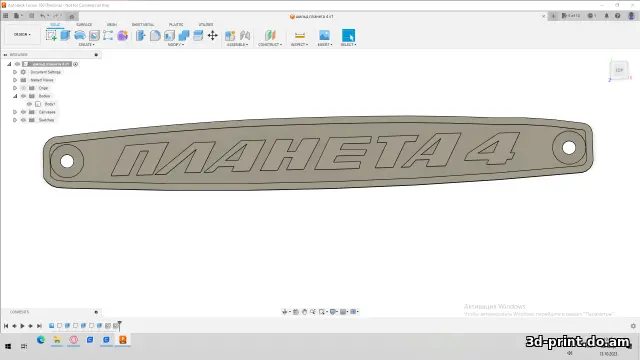Open the Data Panel grid icon
Viewport: 640px width, 360px height.
(6, 16)
